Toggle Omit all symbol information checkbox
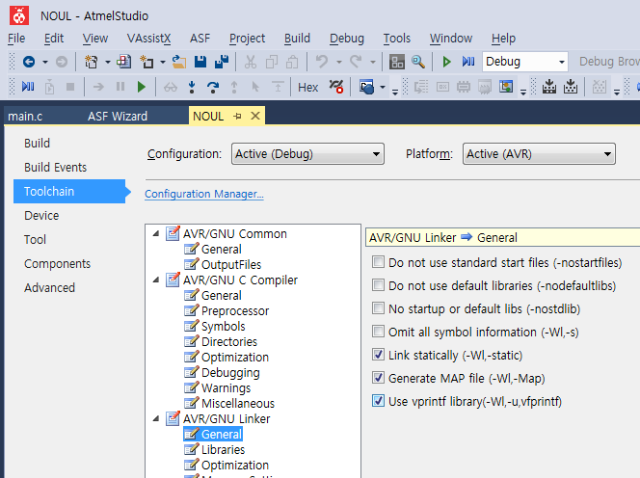Image resolution: width=640 pixels, height=478 pixels. click(378, 332)
